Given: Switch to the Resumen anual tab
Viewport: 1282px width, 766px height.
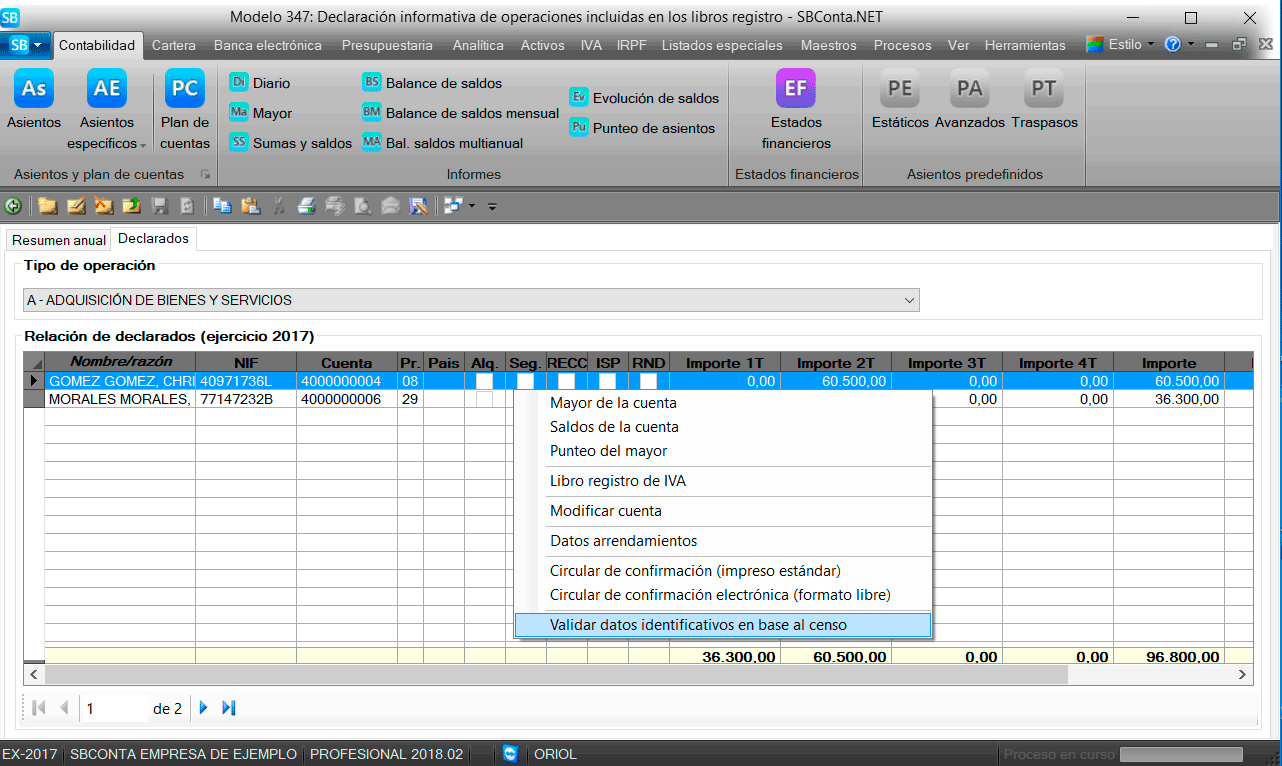Looking at the screenshot, I should [58, 240].
